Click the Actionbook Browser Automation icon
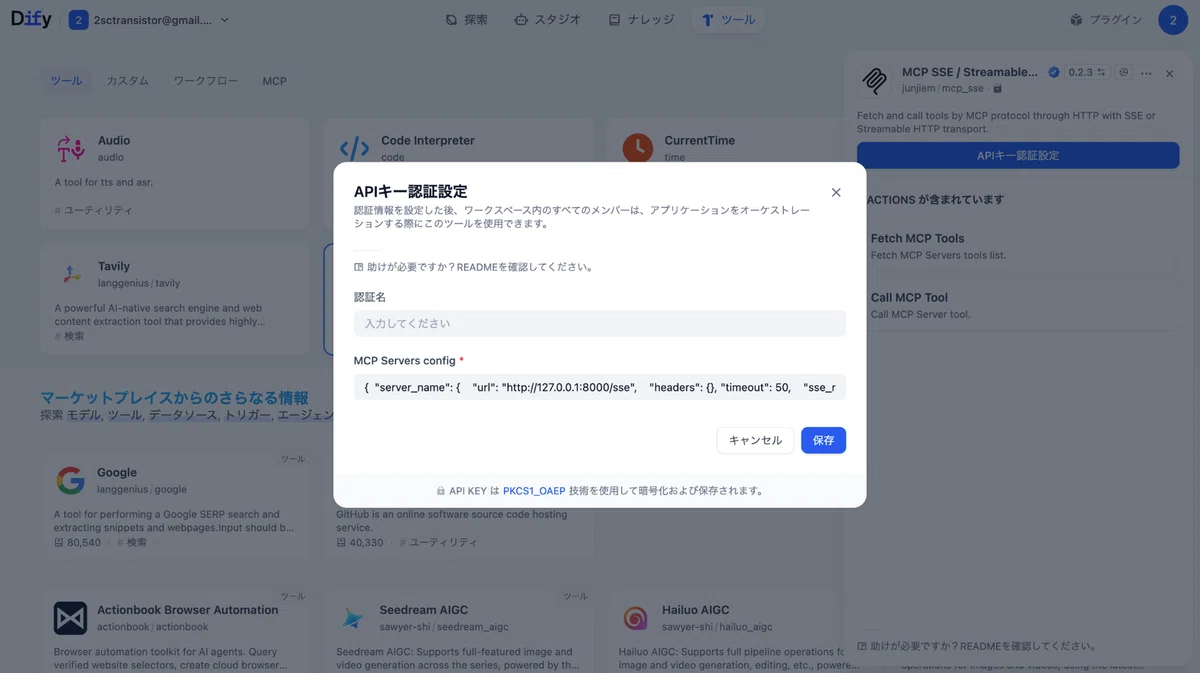The height and width of the screenshot is (673, 1200). click(71, 618)
